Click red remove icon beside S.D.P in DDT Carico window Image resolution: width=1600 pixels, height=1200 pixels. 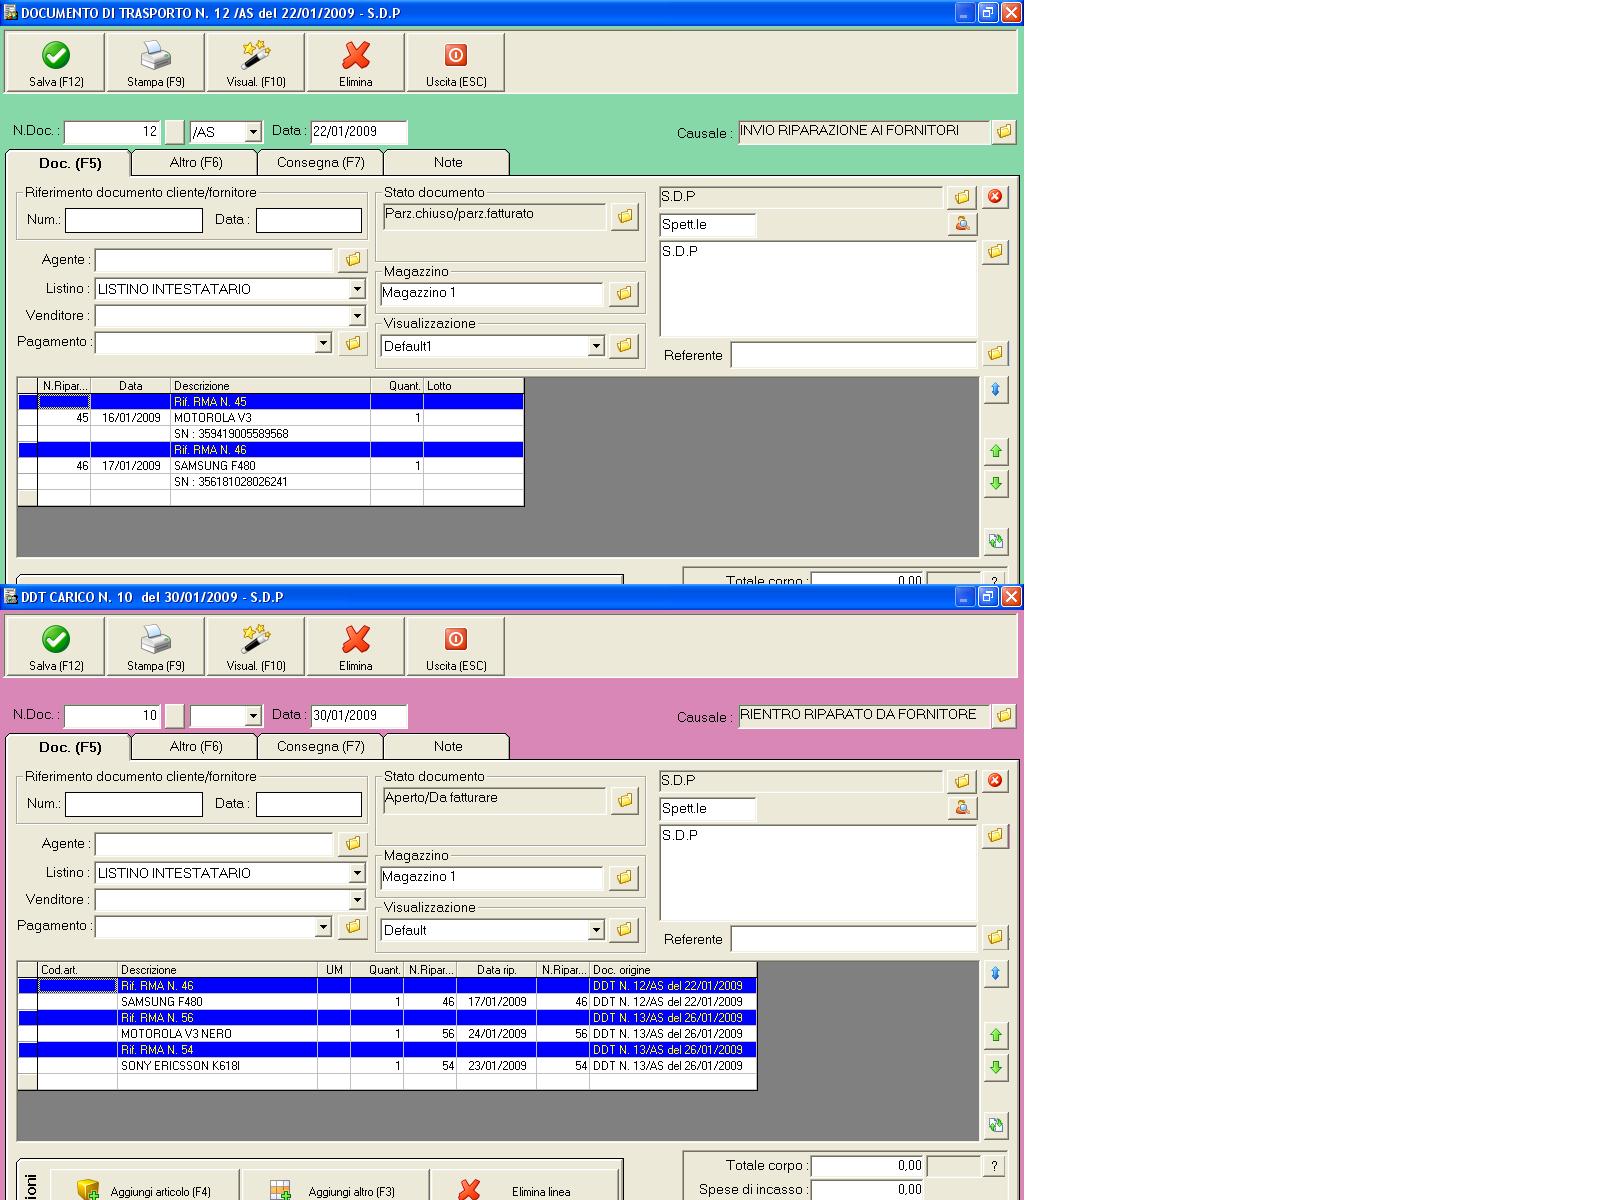click(995, 780)
